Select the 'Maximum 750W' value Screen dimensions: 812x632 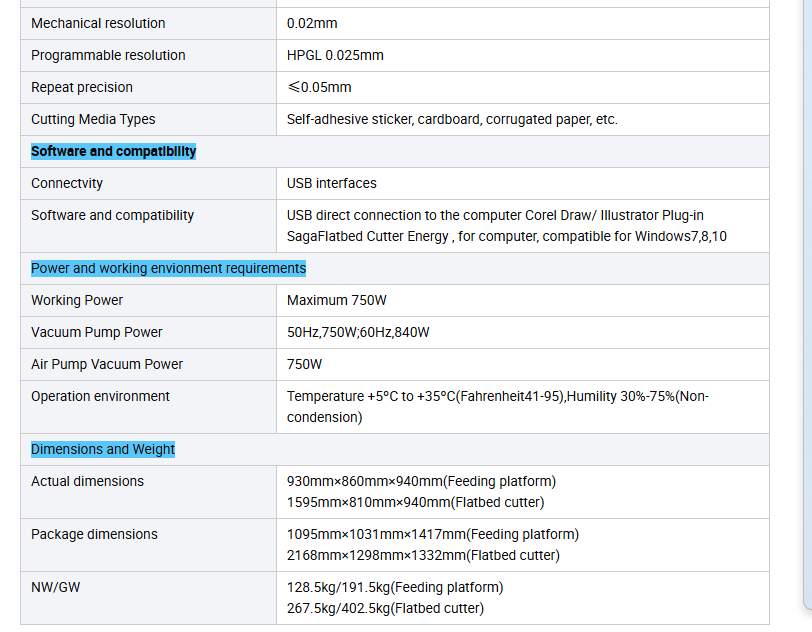click(x=337, y=300)
